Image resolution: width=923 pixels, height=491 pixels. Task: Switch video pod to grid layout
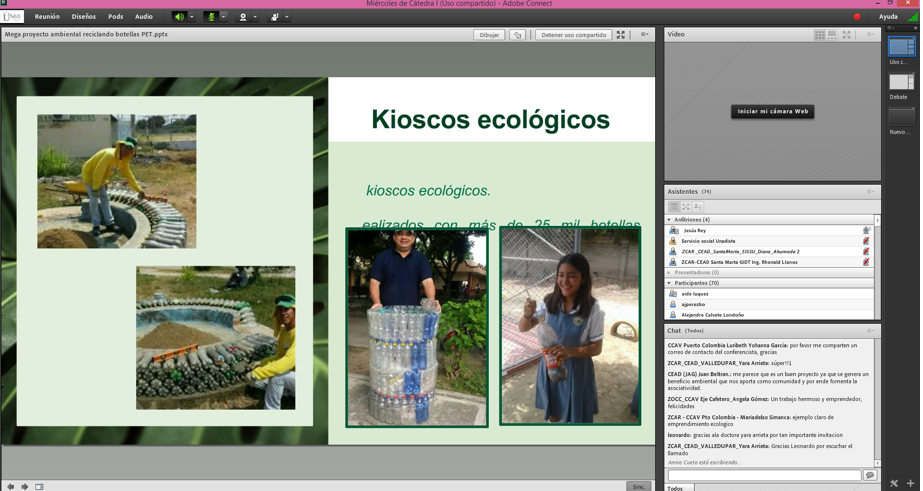pyautogui.click(x=819, y=35)
